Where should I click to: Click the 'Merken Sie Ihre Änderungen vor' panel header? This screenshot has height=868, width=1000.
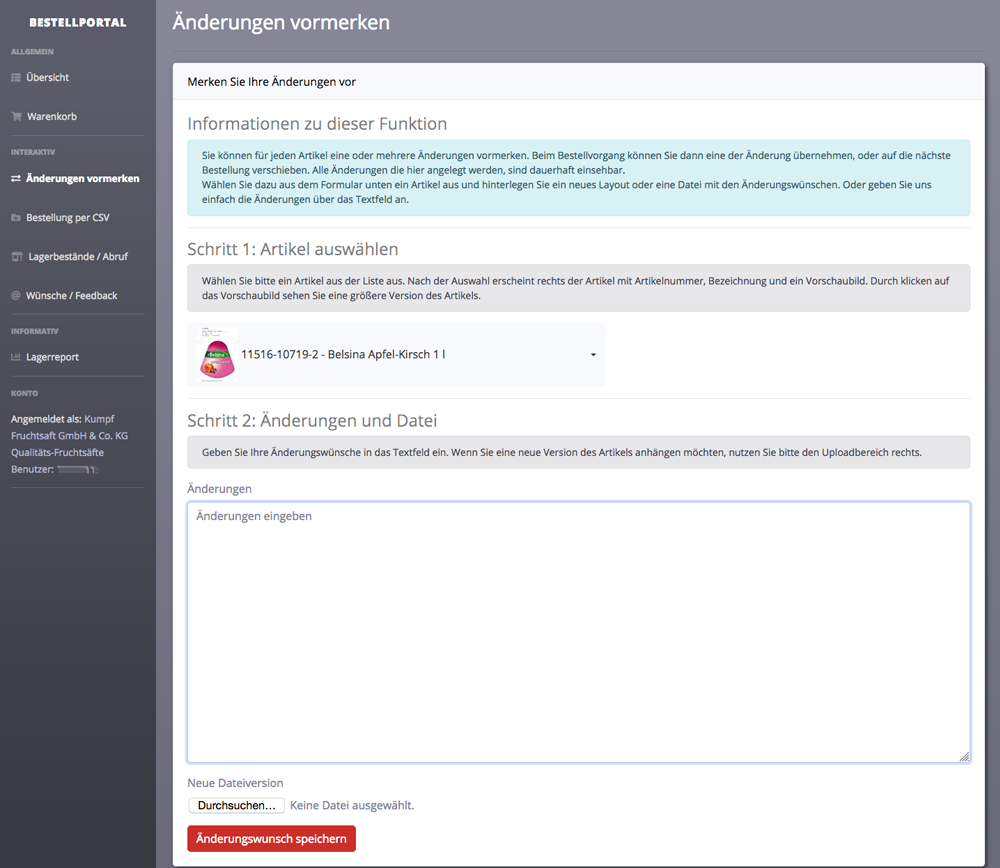[272, 82]
